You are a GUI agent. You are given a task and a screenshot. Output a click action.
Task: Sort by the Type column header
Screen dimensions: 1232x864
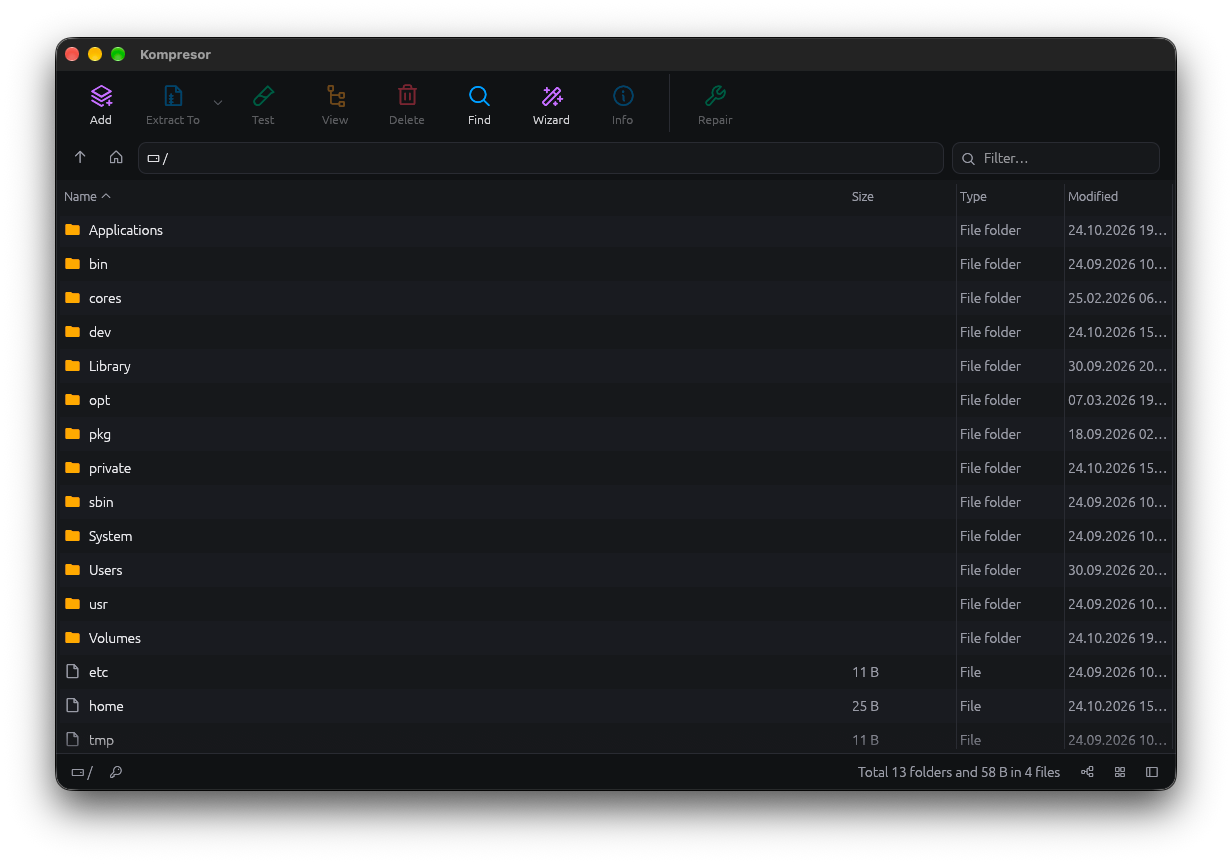click(x=973, y=197)
